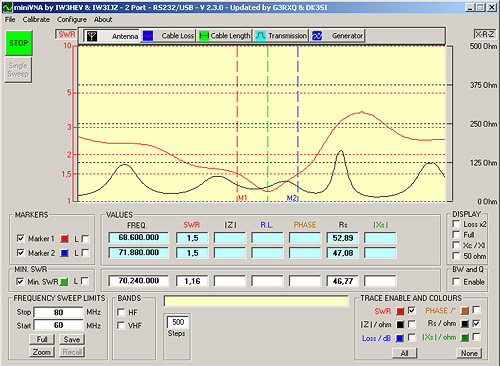Click the miniVNA title bar app icon
Viewport: 500px width, 366px height.
point(7,7)
